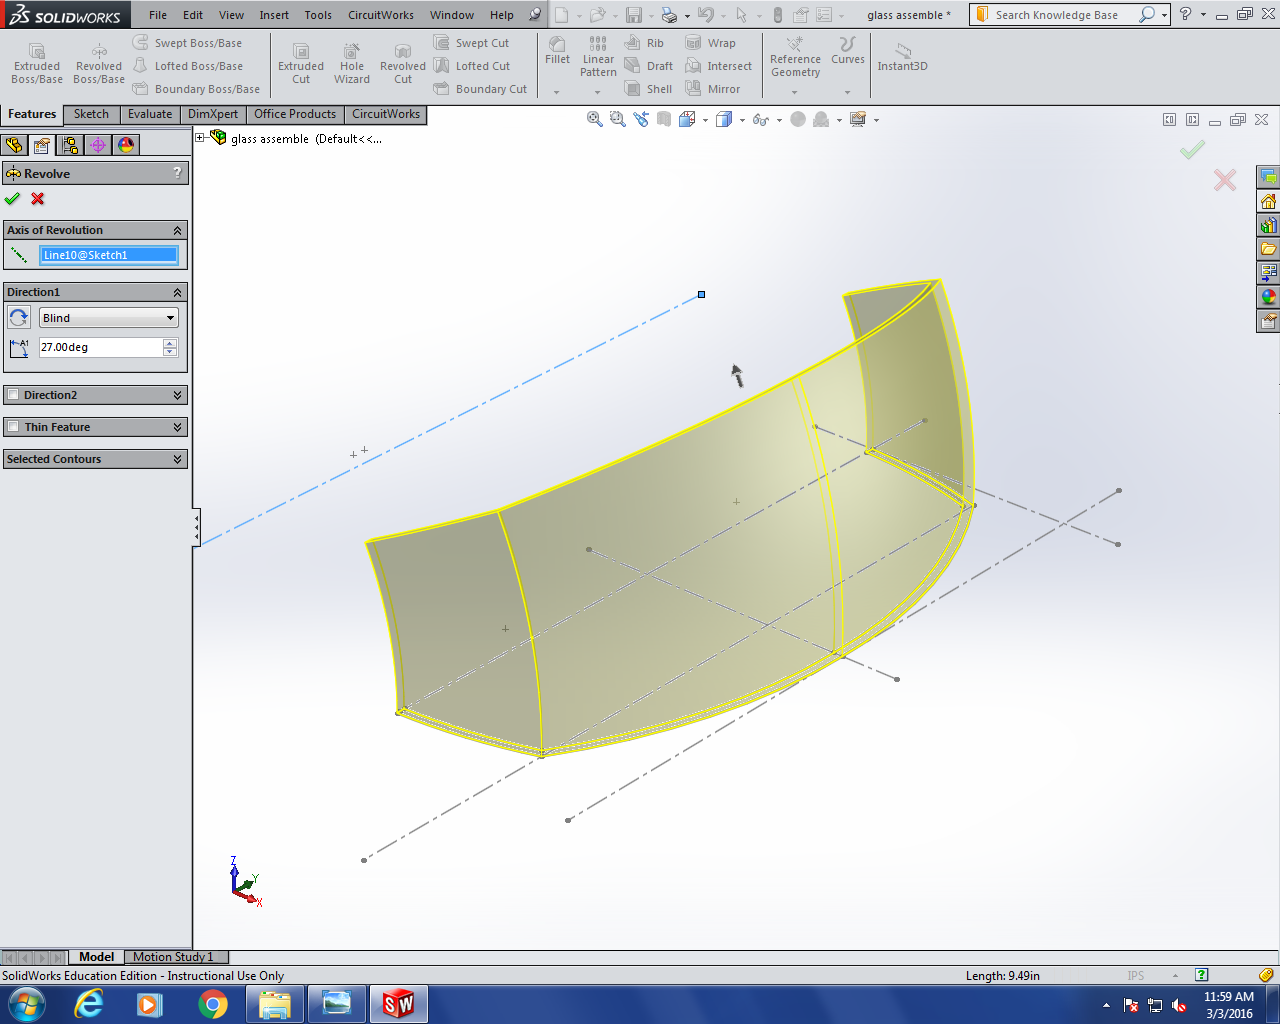Click the Instant3D button
This screenshot has height=1024, width=1280.
pos(902,56)
